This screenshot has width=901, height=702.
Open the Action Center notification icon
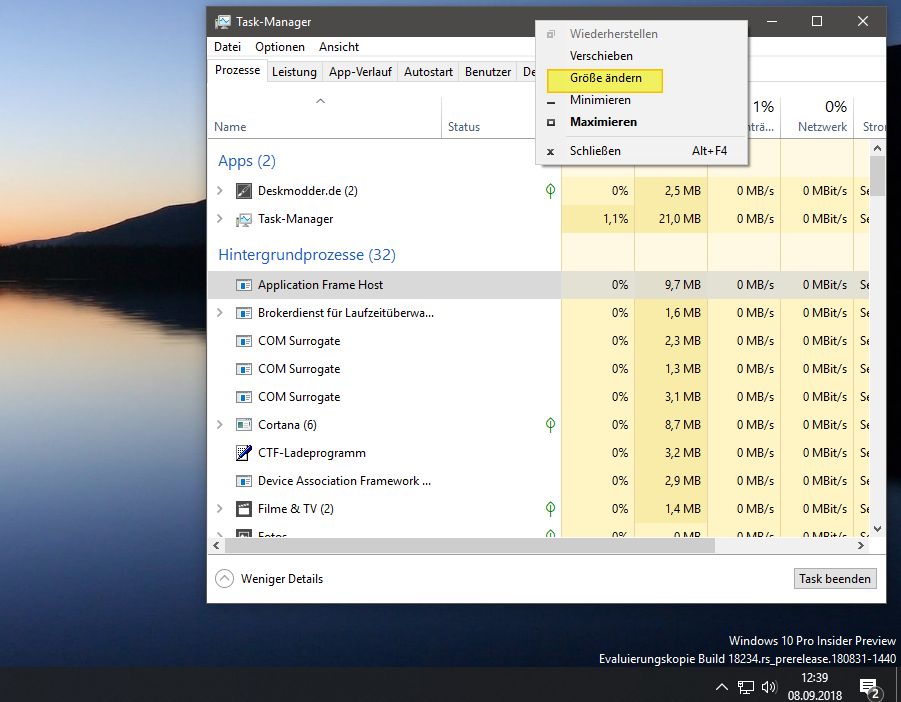point(869,688)
